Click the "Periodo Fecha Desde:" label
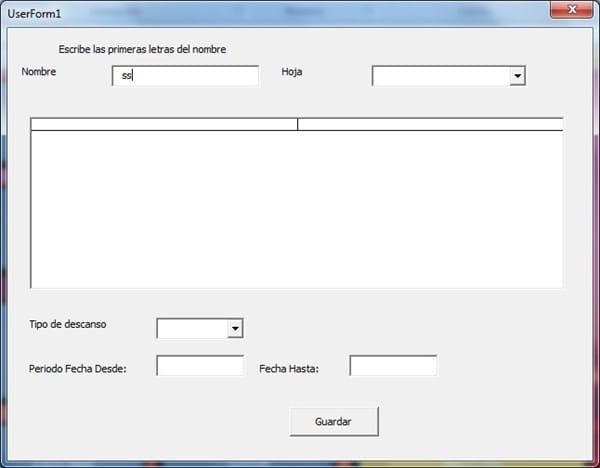This screenshot has height=468, width=600. [78, 369]
